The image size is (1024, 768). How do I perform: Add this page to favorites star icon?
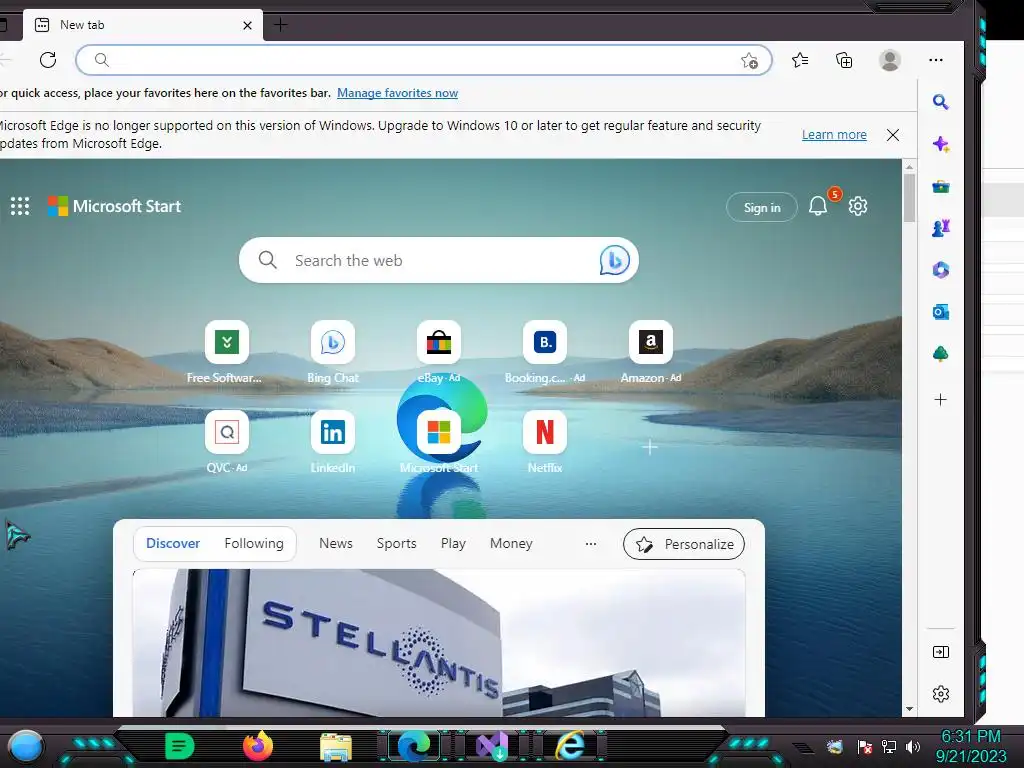[x=749, y=61]
